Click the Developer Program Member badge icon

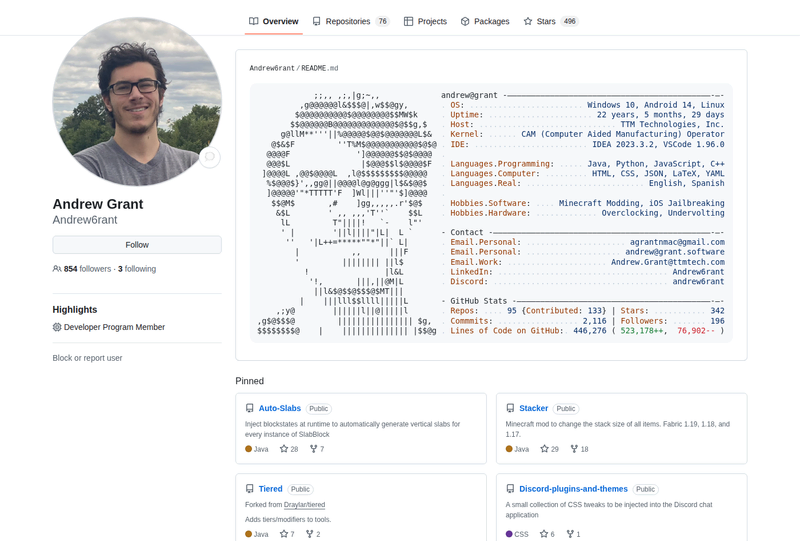coord(57,327)
